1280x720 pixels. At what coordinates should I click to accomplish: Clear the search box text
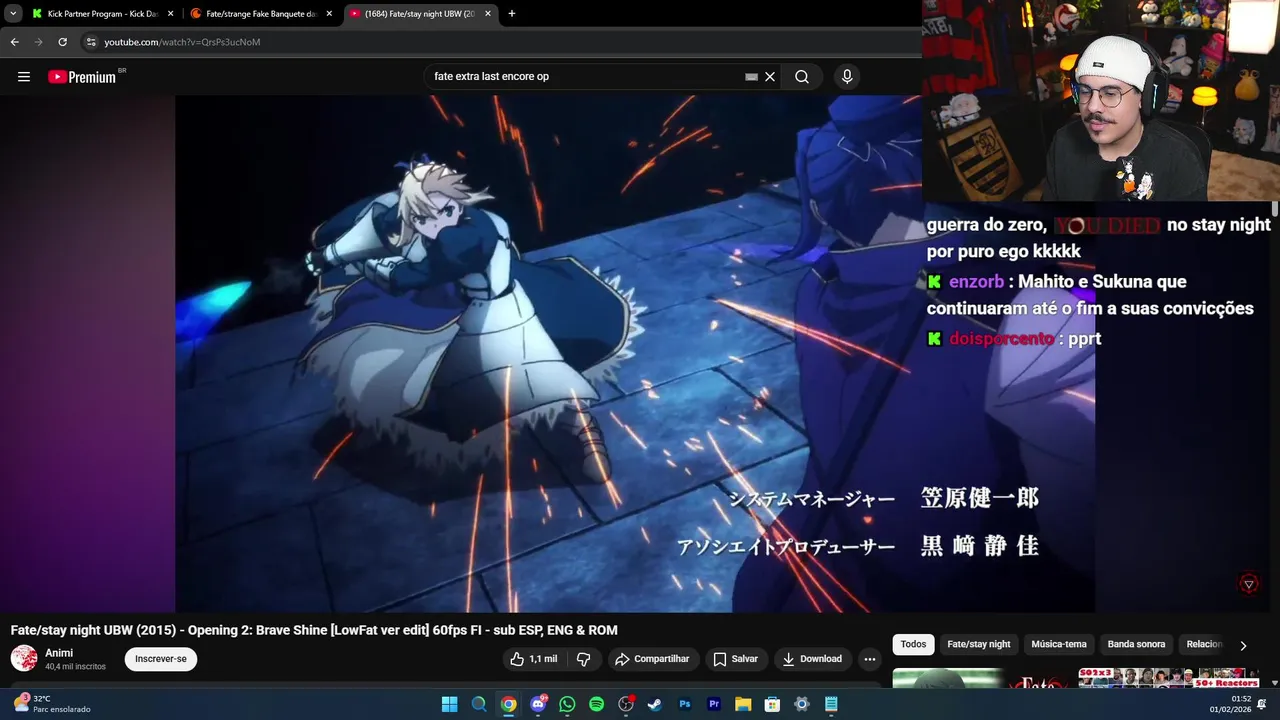pos(770,77)
